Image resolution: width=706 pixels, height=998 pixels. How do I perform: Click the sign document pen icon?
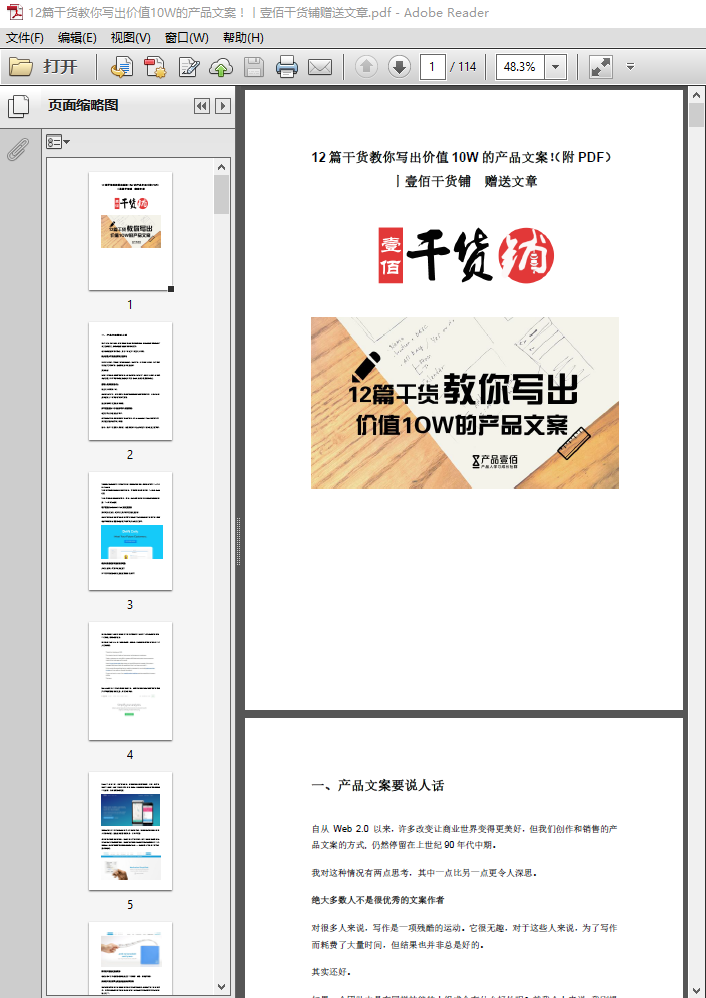coord(188,67)
